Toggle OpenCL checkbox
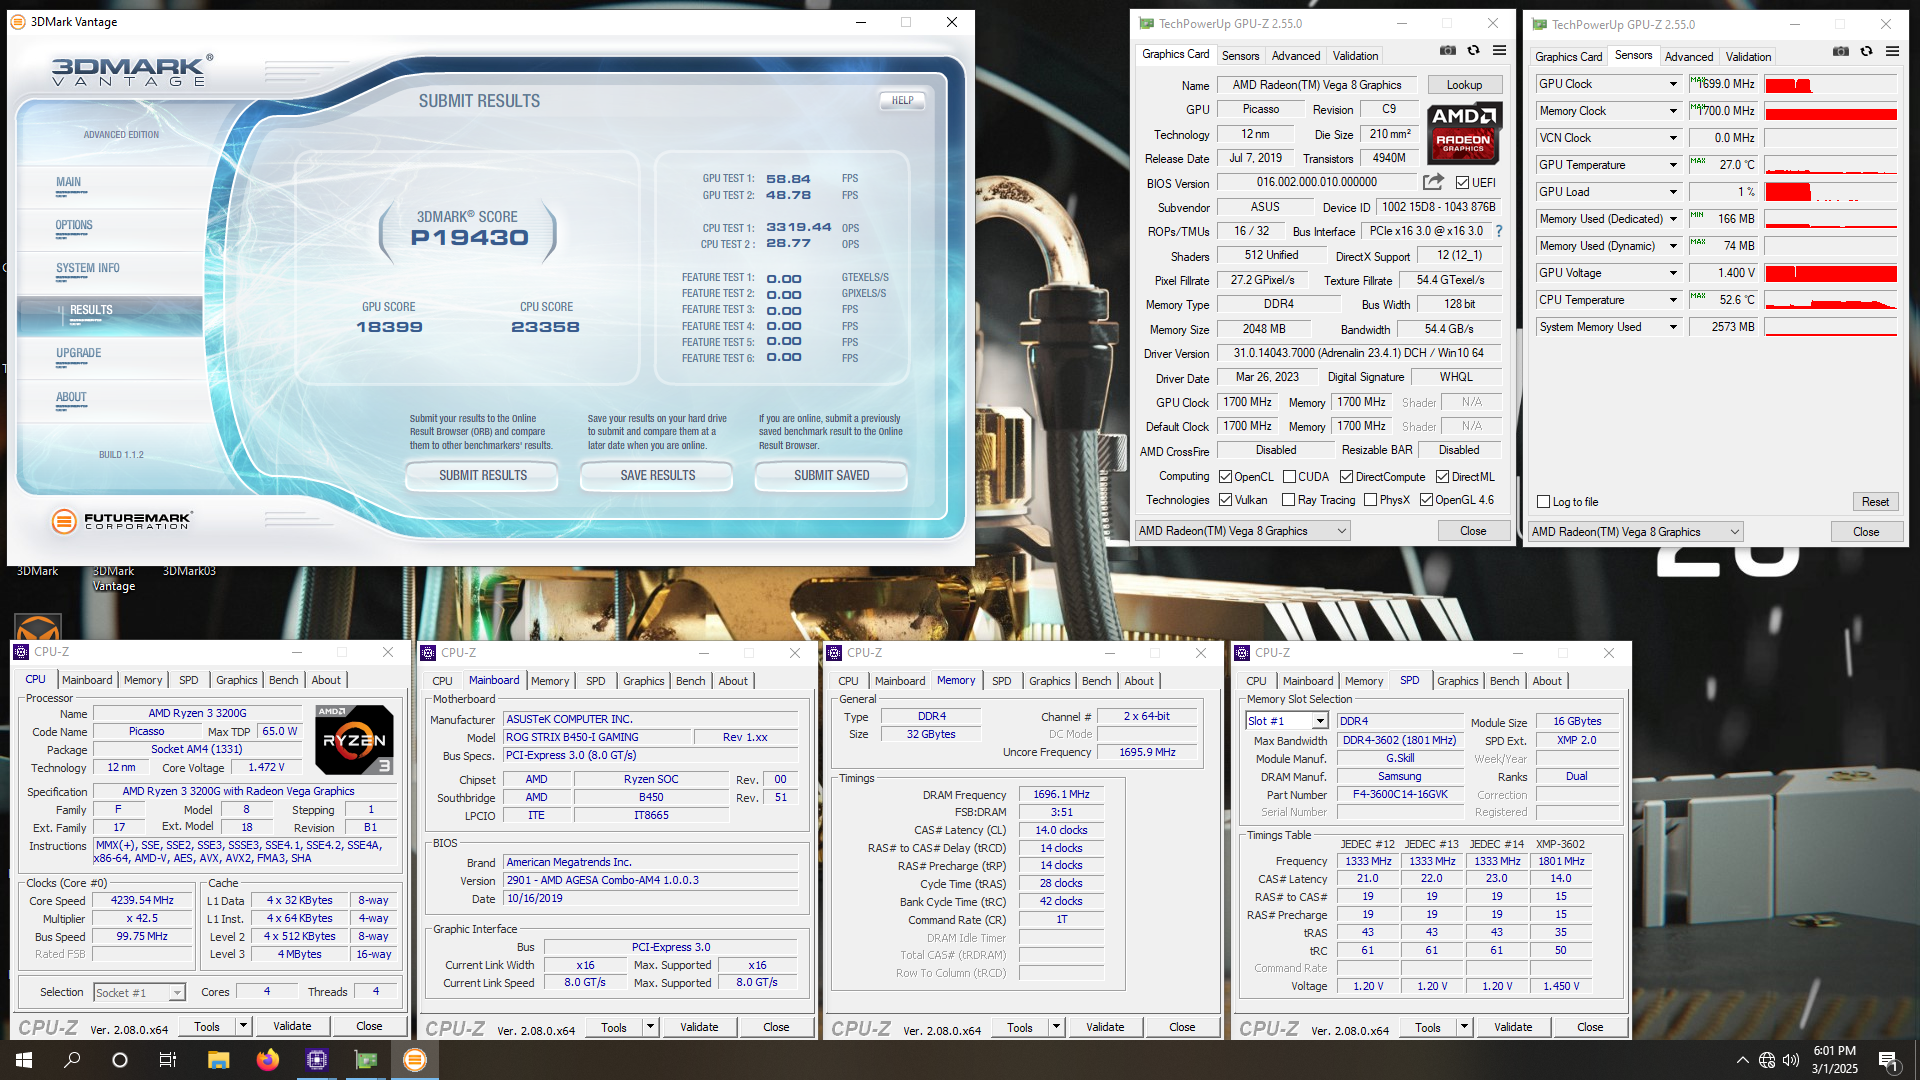 [1225, 477]
